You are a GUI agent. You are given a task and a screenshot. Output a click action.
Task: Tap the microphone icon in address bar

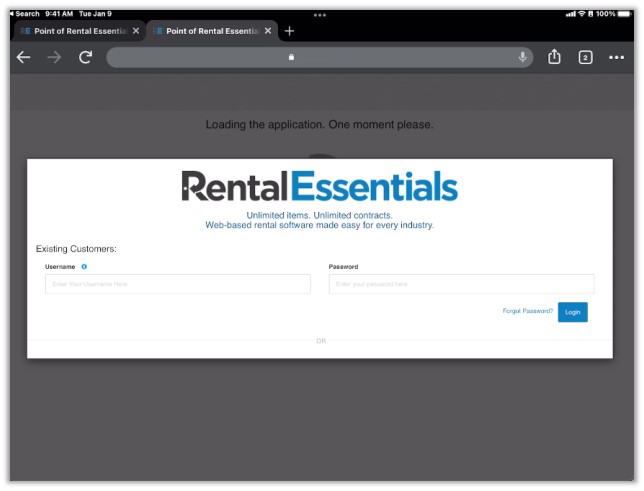tap(522, 57)
